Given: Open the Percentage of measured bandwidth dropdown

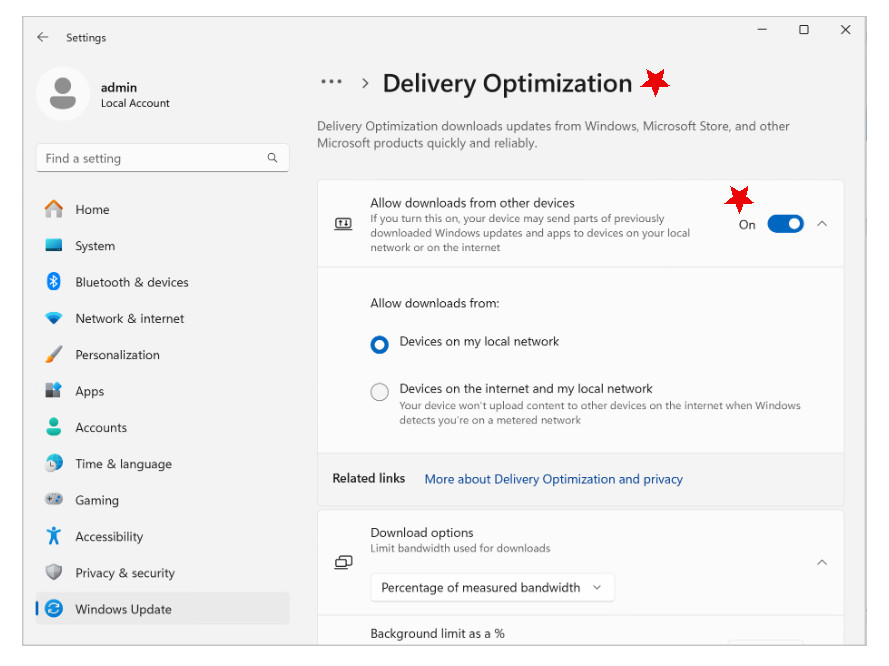Looking at the screenshot, I should (x=492, y=587).
